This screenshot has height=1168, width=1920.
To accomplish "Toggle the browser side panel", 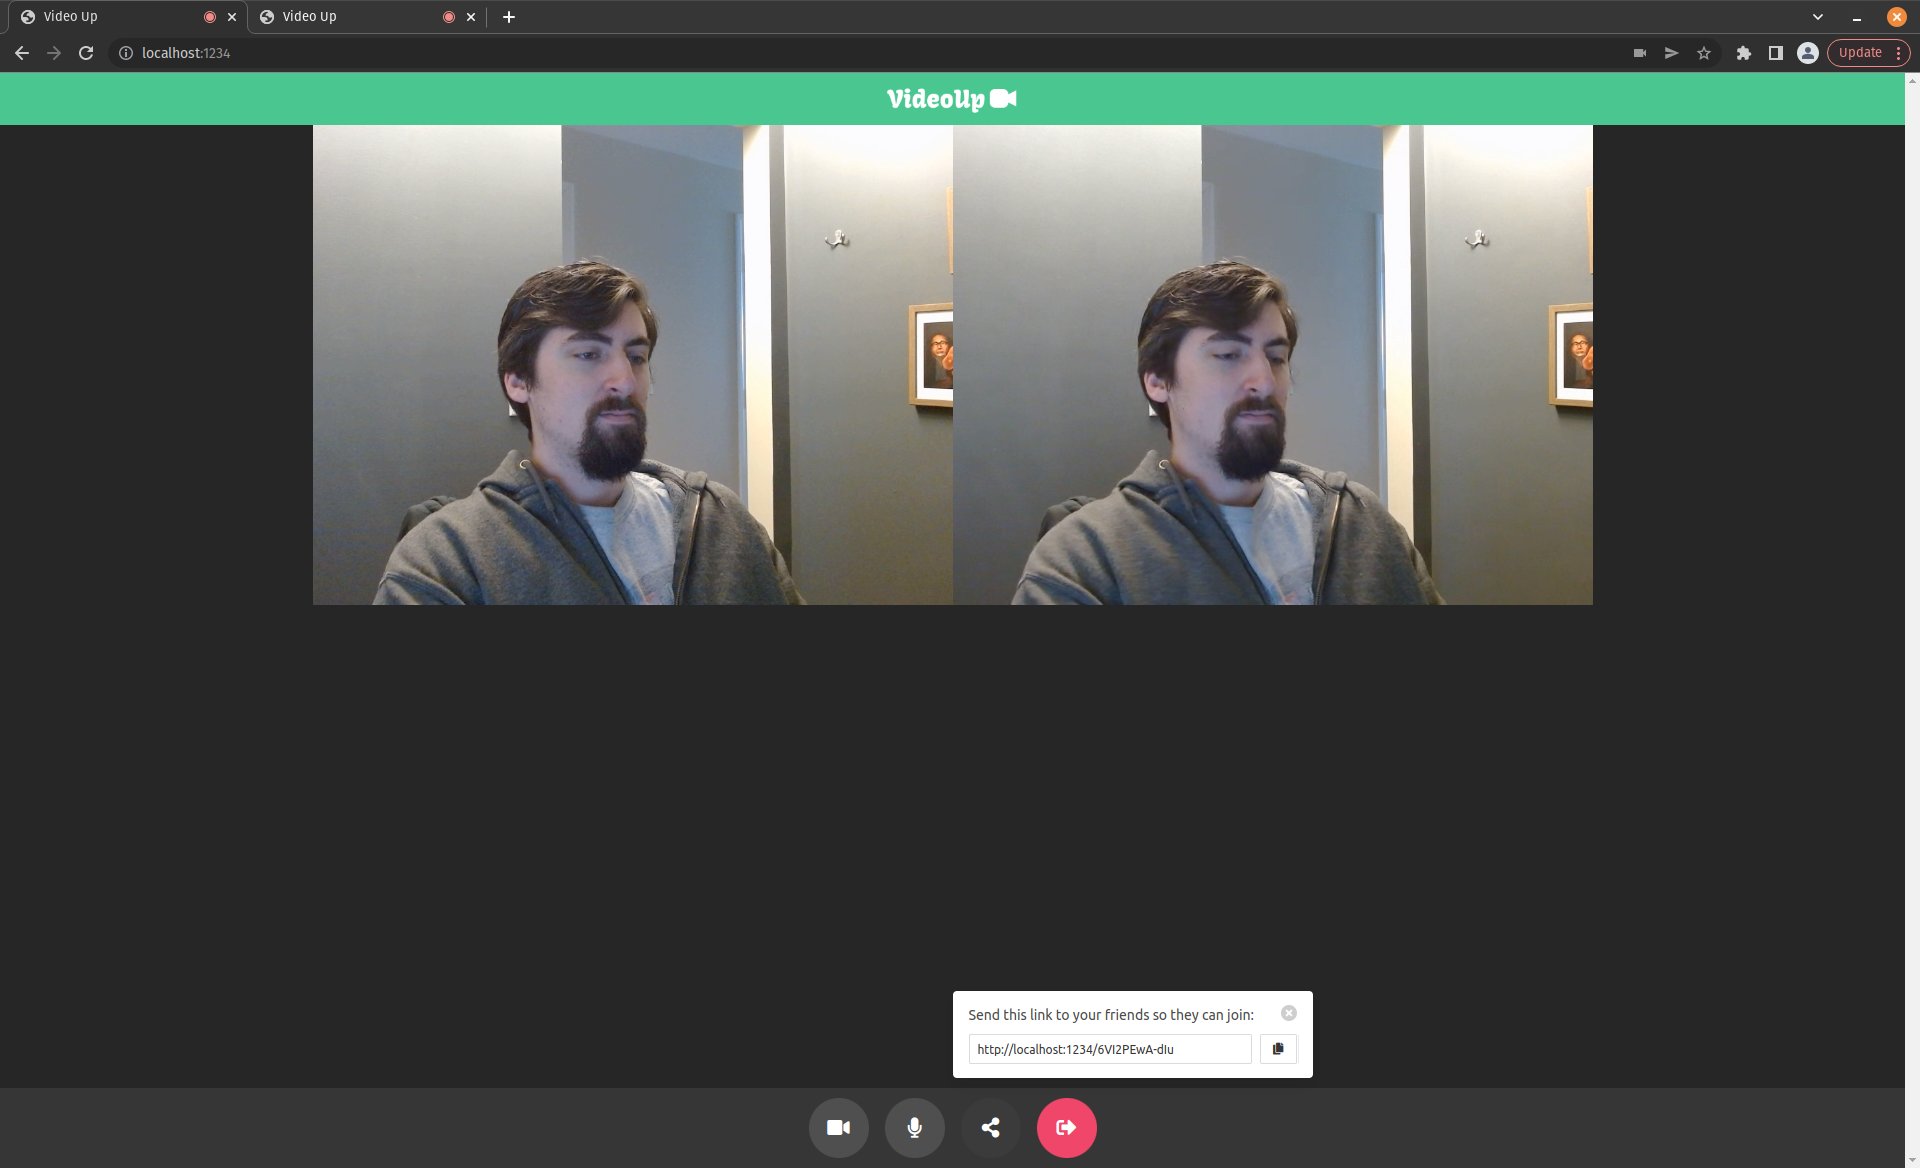I will click(1775, 53).
